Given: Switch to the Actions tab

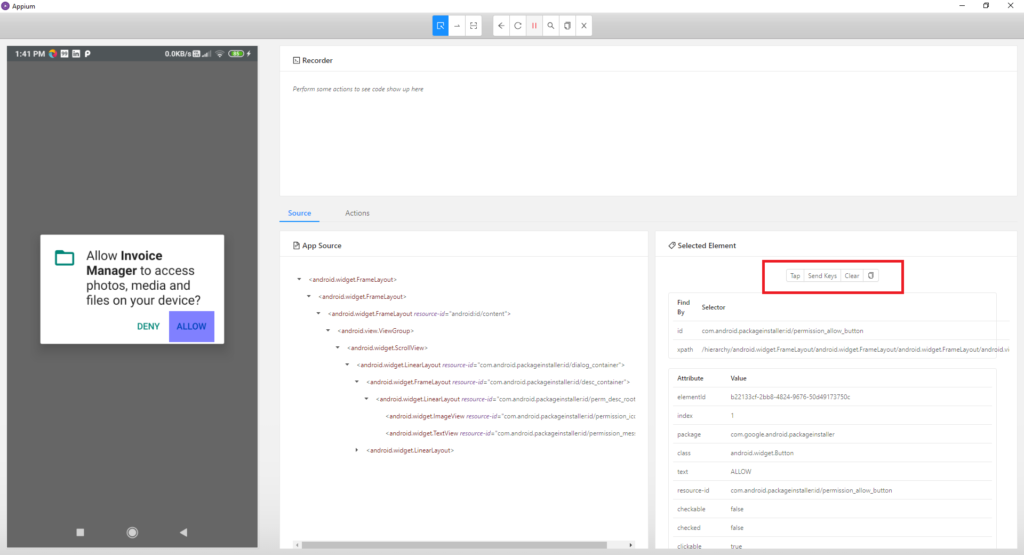Looking at the screenshot, I should [x=357, y=213].
